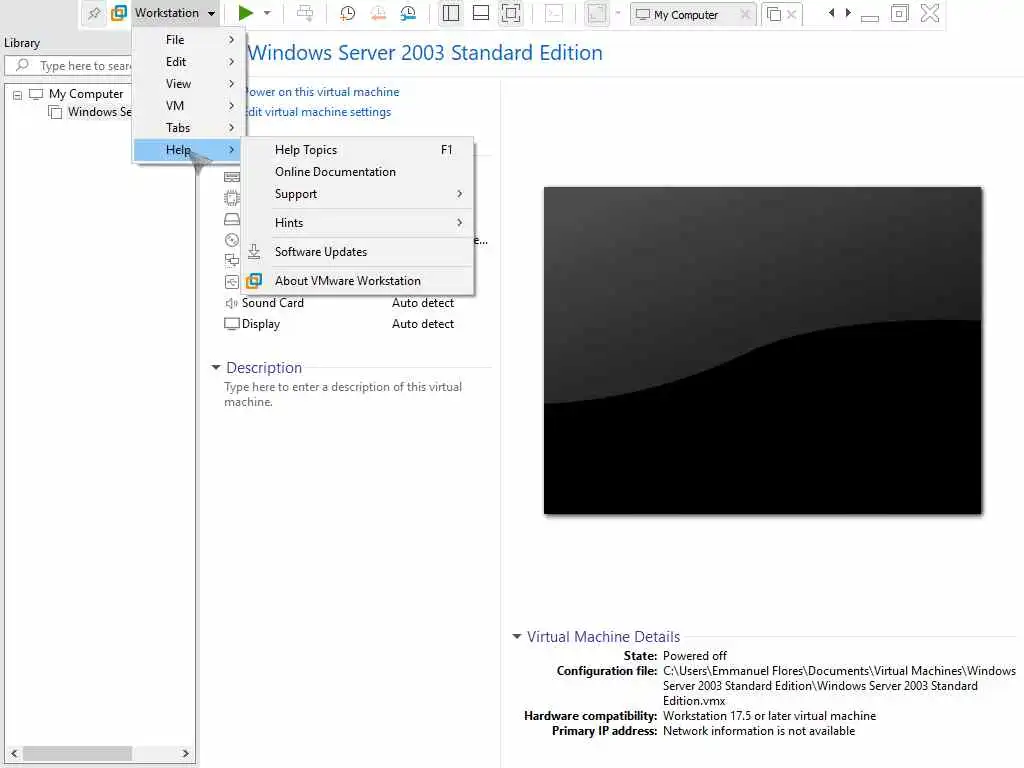
Task: Click the Processors chip icon
Action: (x=232, y=198)
